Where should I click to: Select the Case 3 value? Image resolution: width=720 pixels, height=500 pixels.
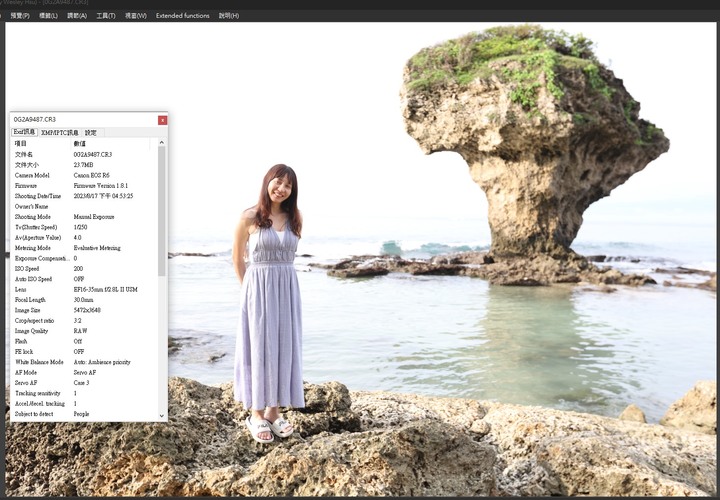(x=81, y=383)
